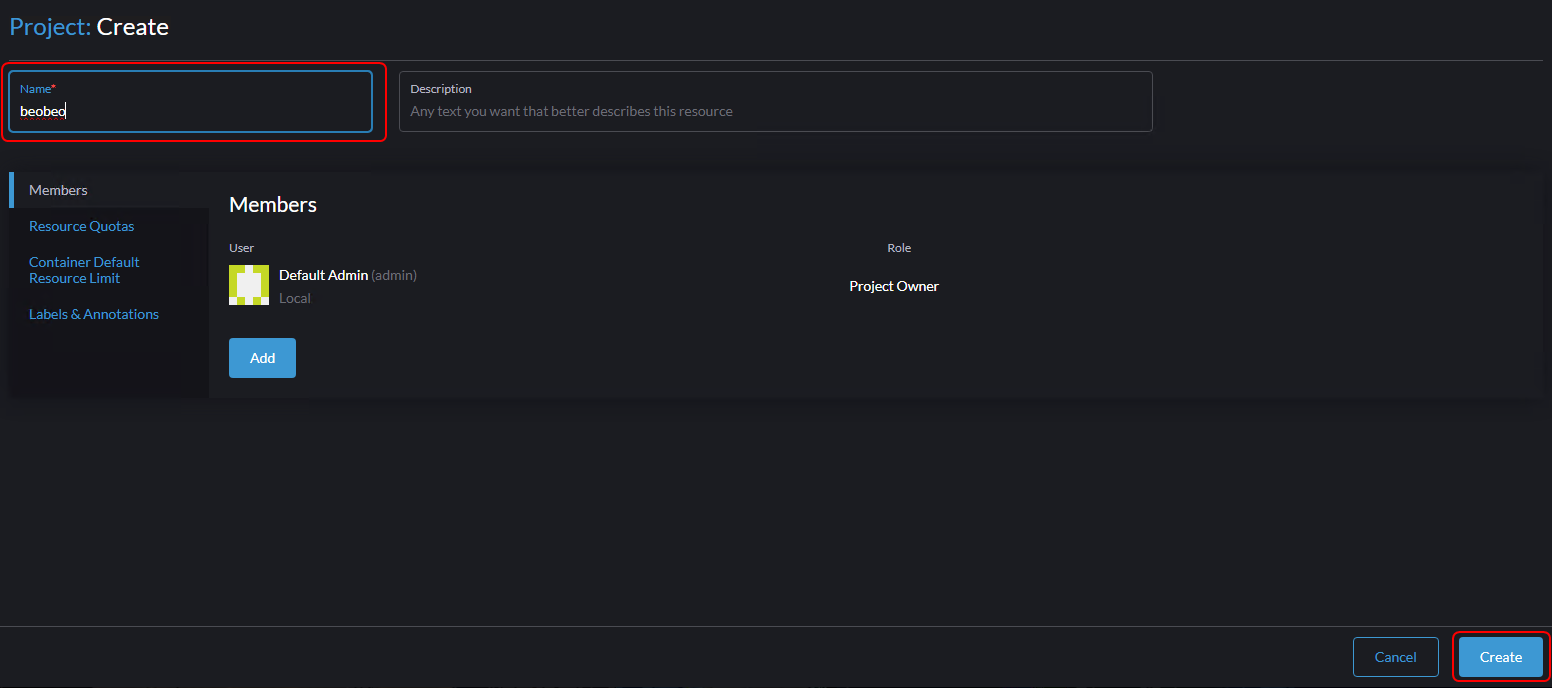Click the Default Admin avatar icon

click(249, 285)
